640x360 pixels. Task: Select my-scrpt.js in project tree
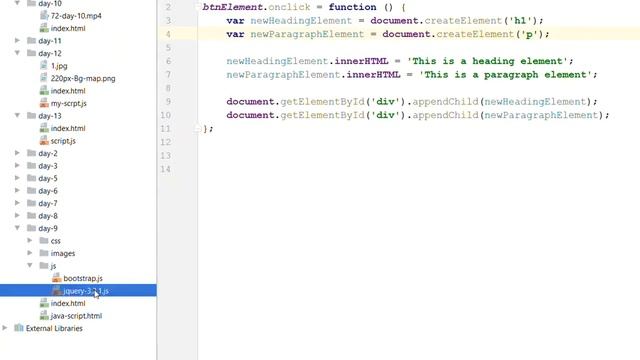coord(69,103)
